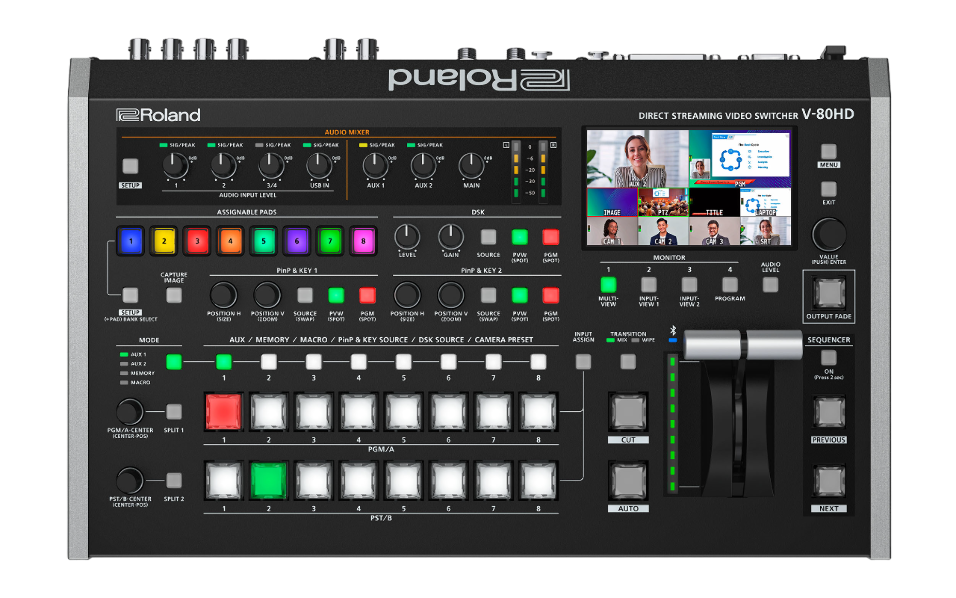Adjust PinP & KEY 2 POSITION V knob
This screenshot has height=598, width=956.
point(451,295)
